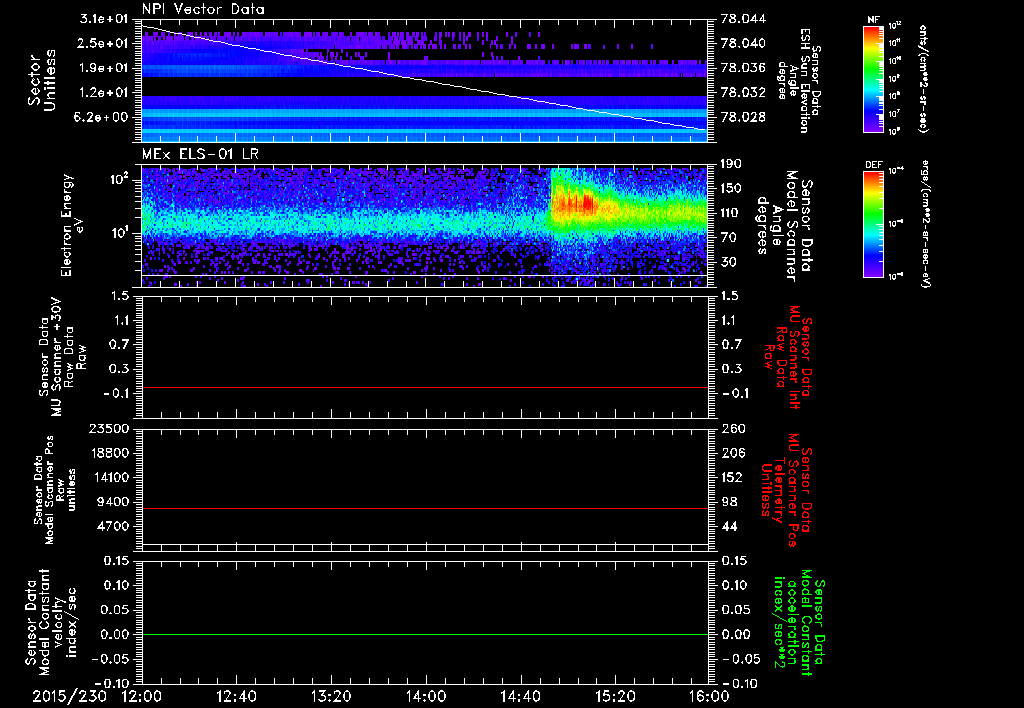Click the 13:20 time axis label
Screen dimensions: 1024x708
[331, 696]
